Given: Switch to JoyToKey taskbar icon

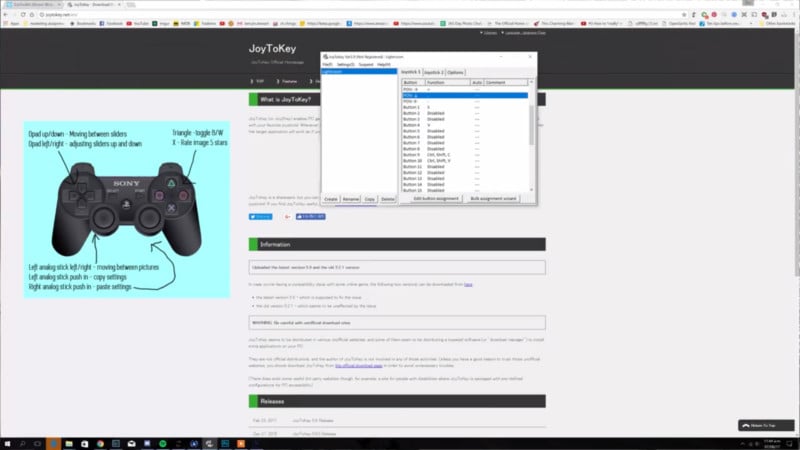Looking at the screenshot, I should pos(209,444).
